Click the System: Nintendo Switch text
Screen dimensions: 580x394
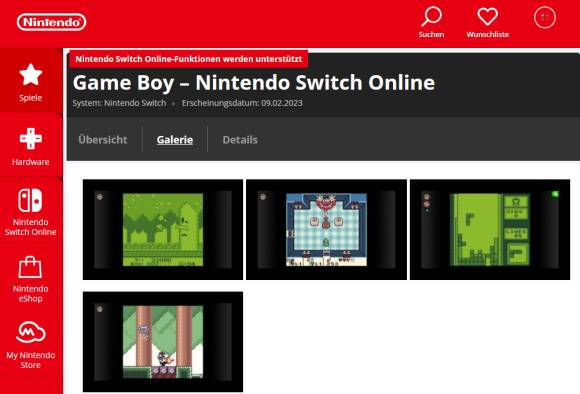pos(119,103)
